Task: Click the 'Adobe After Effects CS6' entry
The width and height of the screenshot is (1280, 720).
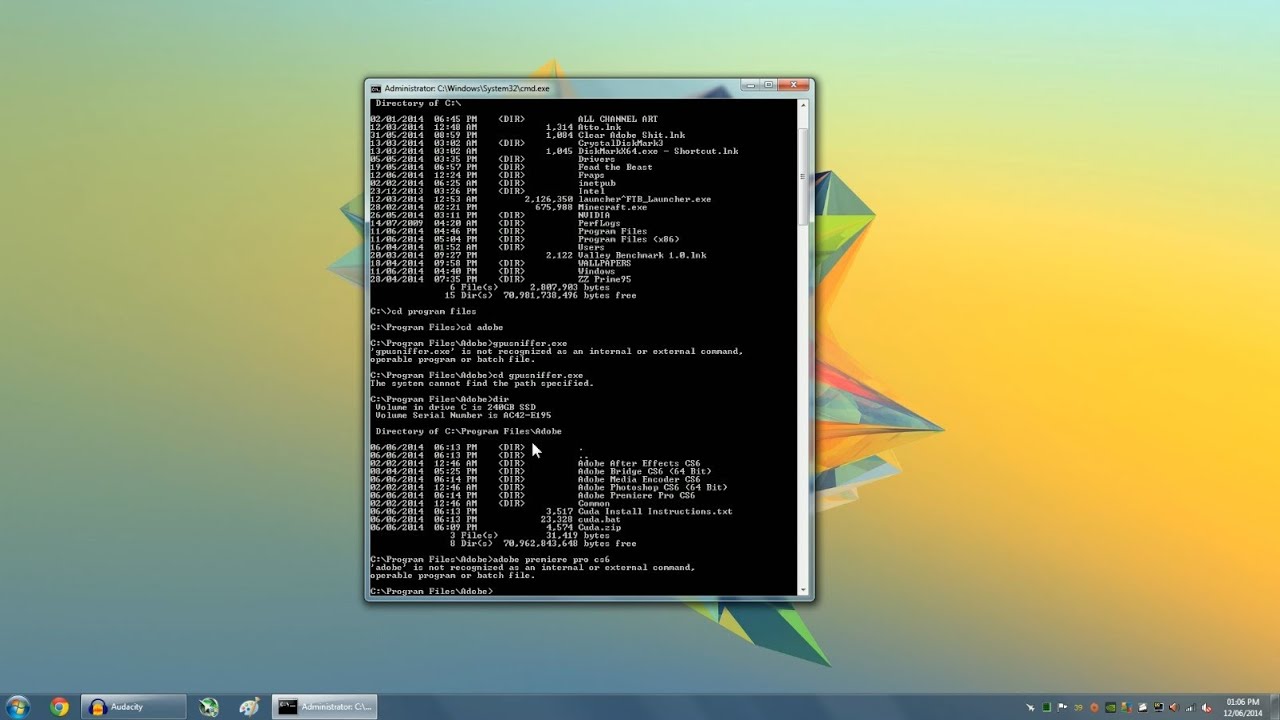Action: [639, 463]
